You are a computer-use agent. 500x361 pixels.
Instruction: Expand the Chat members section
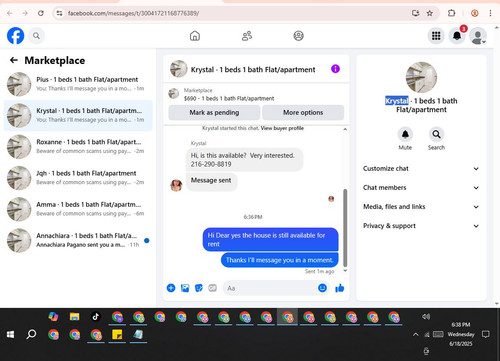421,188
